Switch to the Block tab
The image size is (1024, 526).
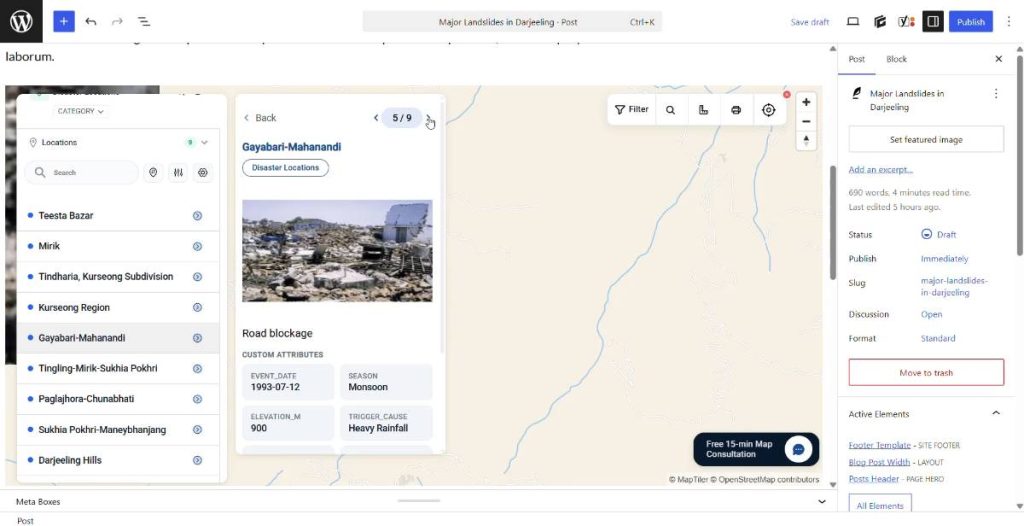(x=896, y=59)
